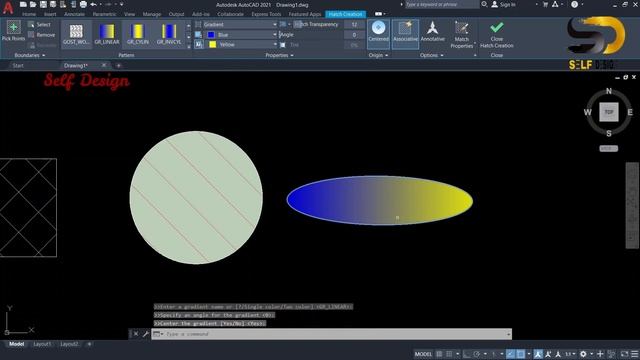Click the Save icon in Quick Access toolbar

[43, 4]
